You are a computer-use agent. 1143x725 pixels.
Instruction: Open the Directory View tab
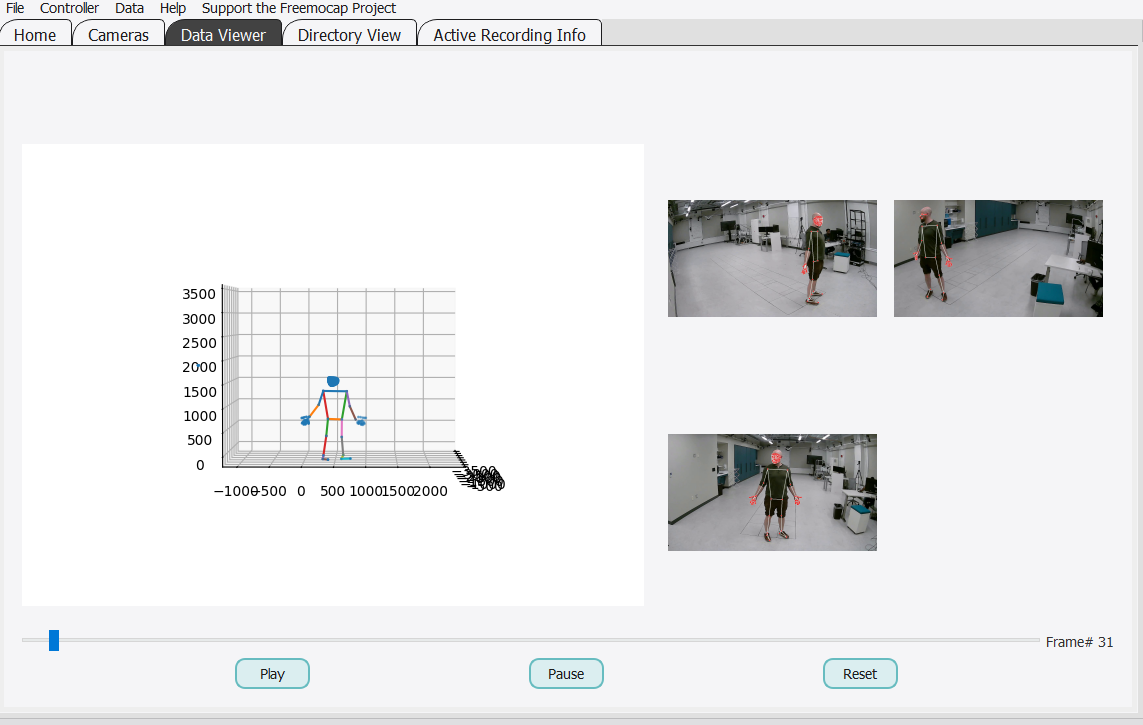tap(349, 35)
